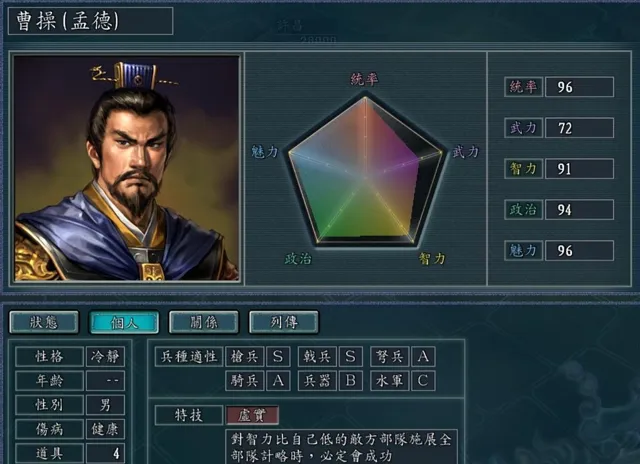Viewport: 640px width, 464px height.
Task: Open the 狀態 status tab
Action: (44, 322)
